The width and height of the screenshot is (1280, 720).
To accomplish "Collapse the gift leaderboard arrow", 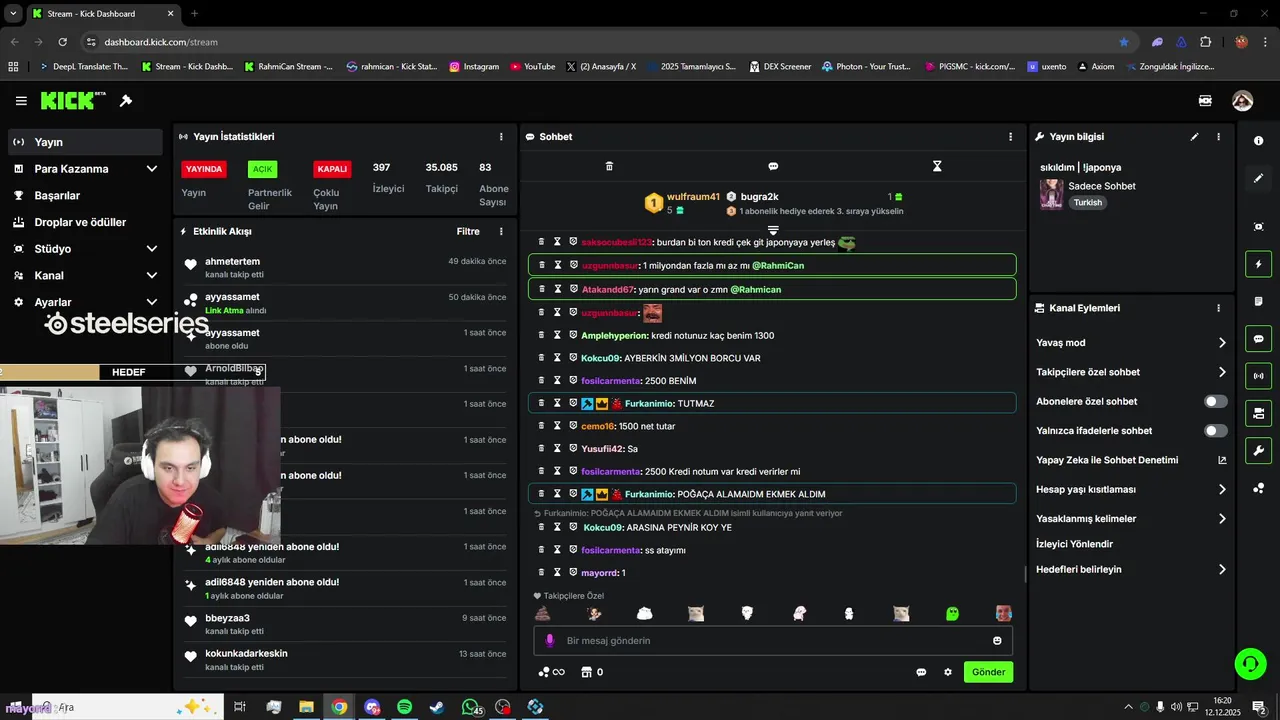I will point(773,230).
